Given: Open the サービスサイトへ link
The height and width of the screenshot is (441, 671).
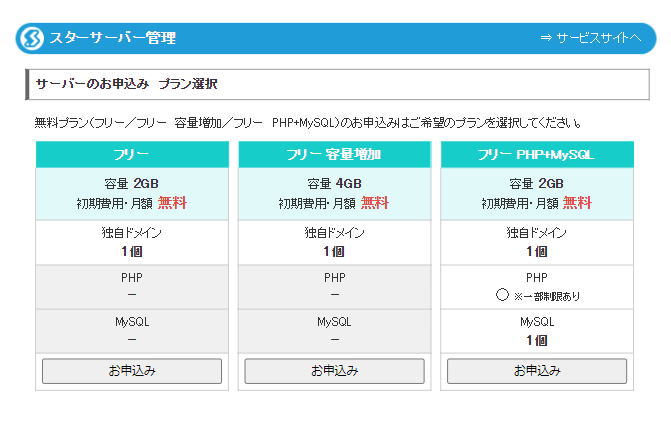Looking at the screenshot, I should 590,38.
